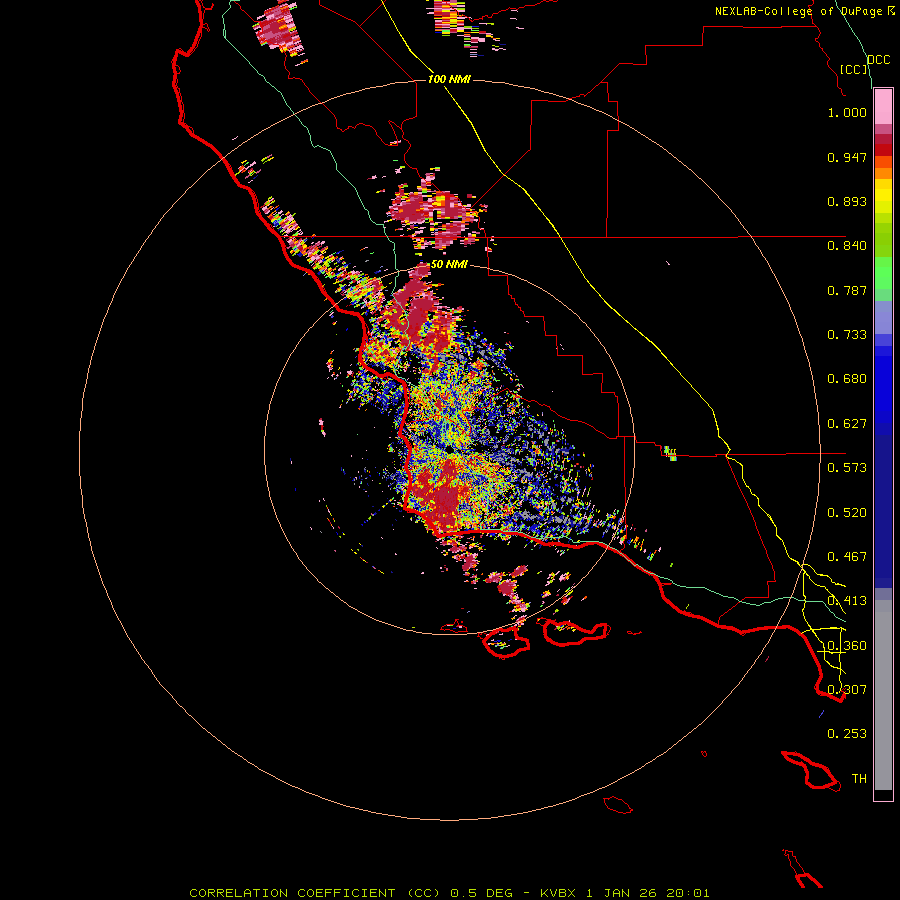
Task: Click the 0.893 scale value
Action: (x=847, y=201)
